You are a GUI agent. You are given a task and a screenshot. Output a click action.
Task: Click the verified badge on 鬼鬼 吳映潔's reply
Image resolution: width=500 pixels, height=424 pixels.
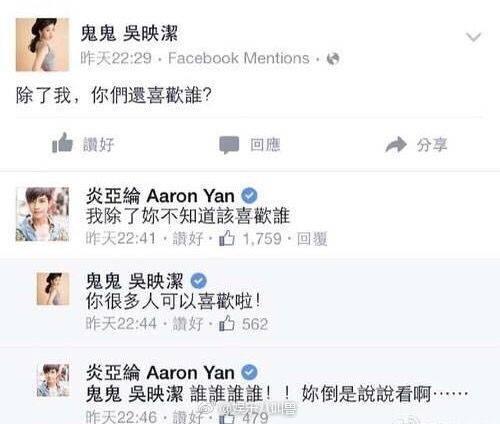199,281
